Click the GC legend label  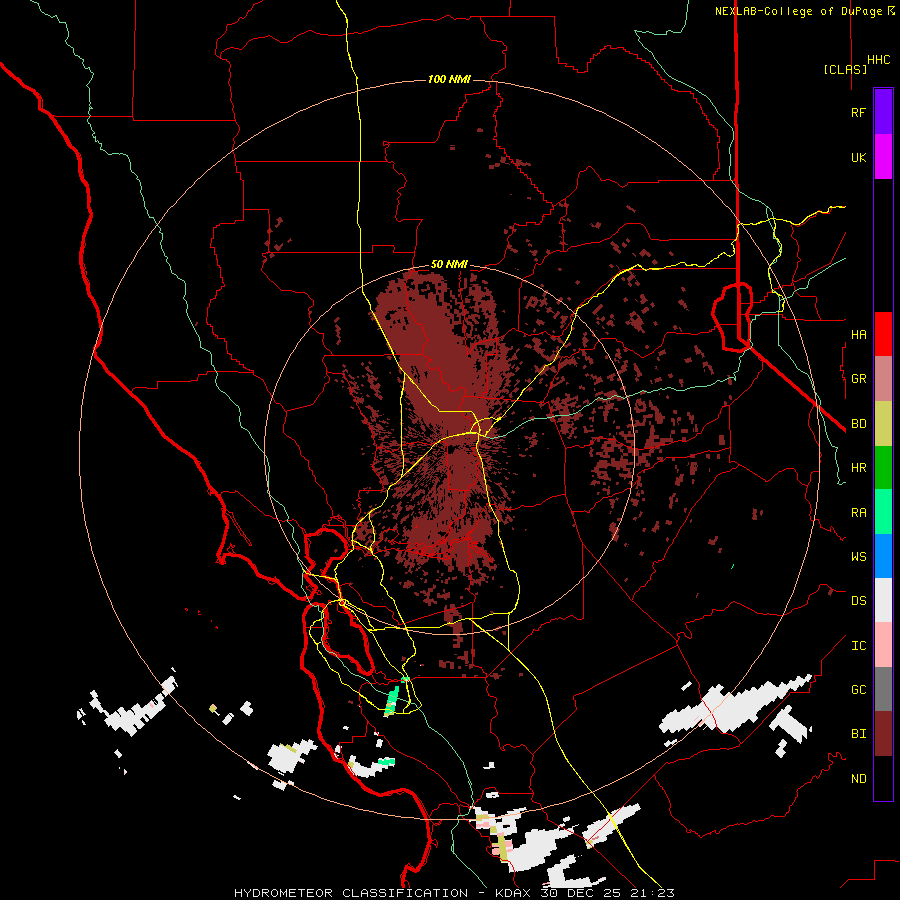pyautogui.click(x=858, y=689)
